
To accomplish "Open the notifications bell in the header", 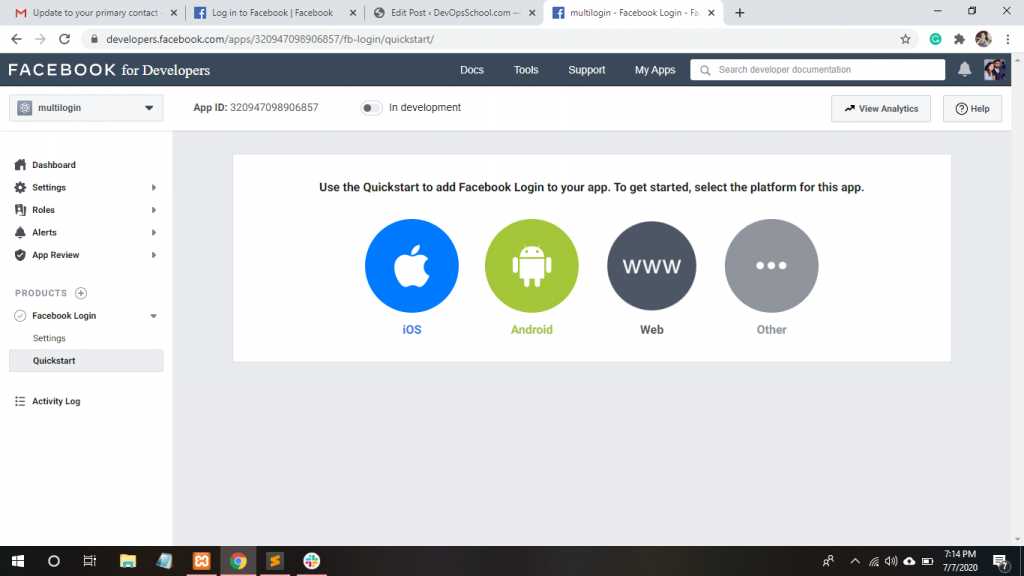I will [964, 69].
